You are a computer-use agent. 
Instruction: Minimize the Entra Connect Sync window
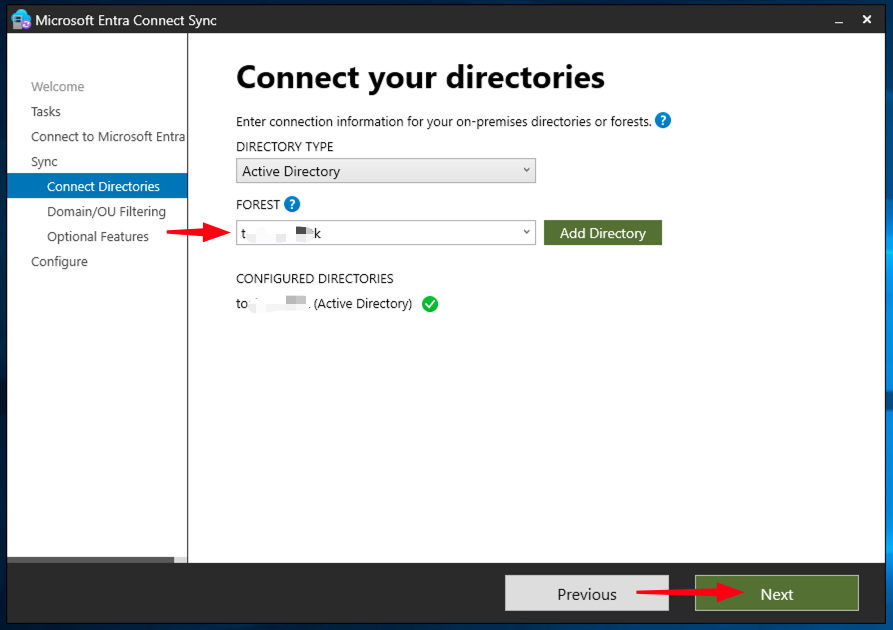[x=839, y=21]
